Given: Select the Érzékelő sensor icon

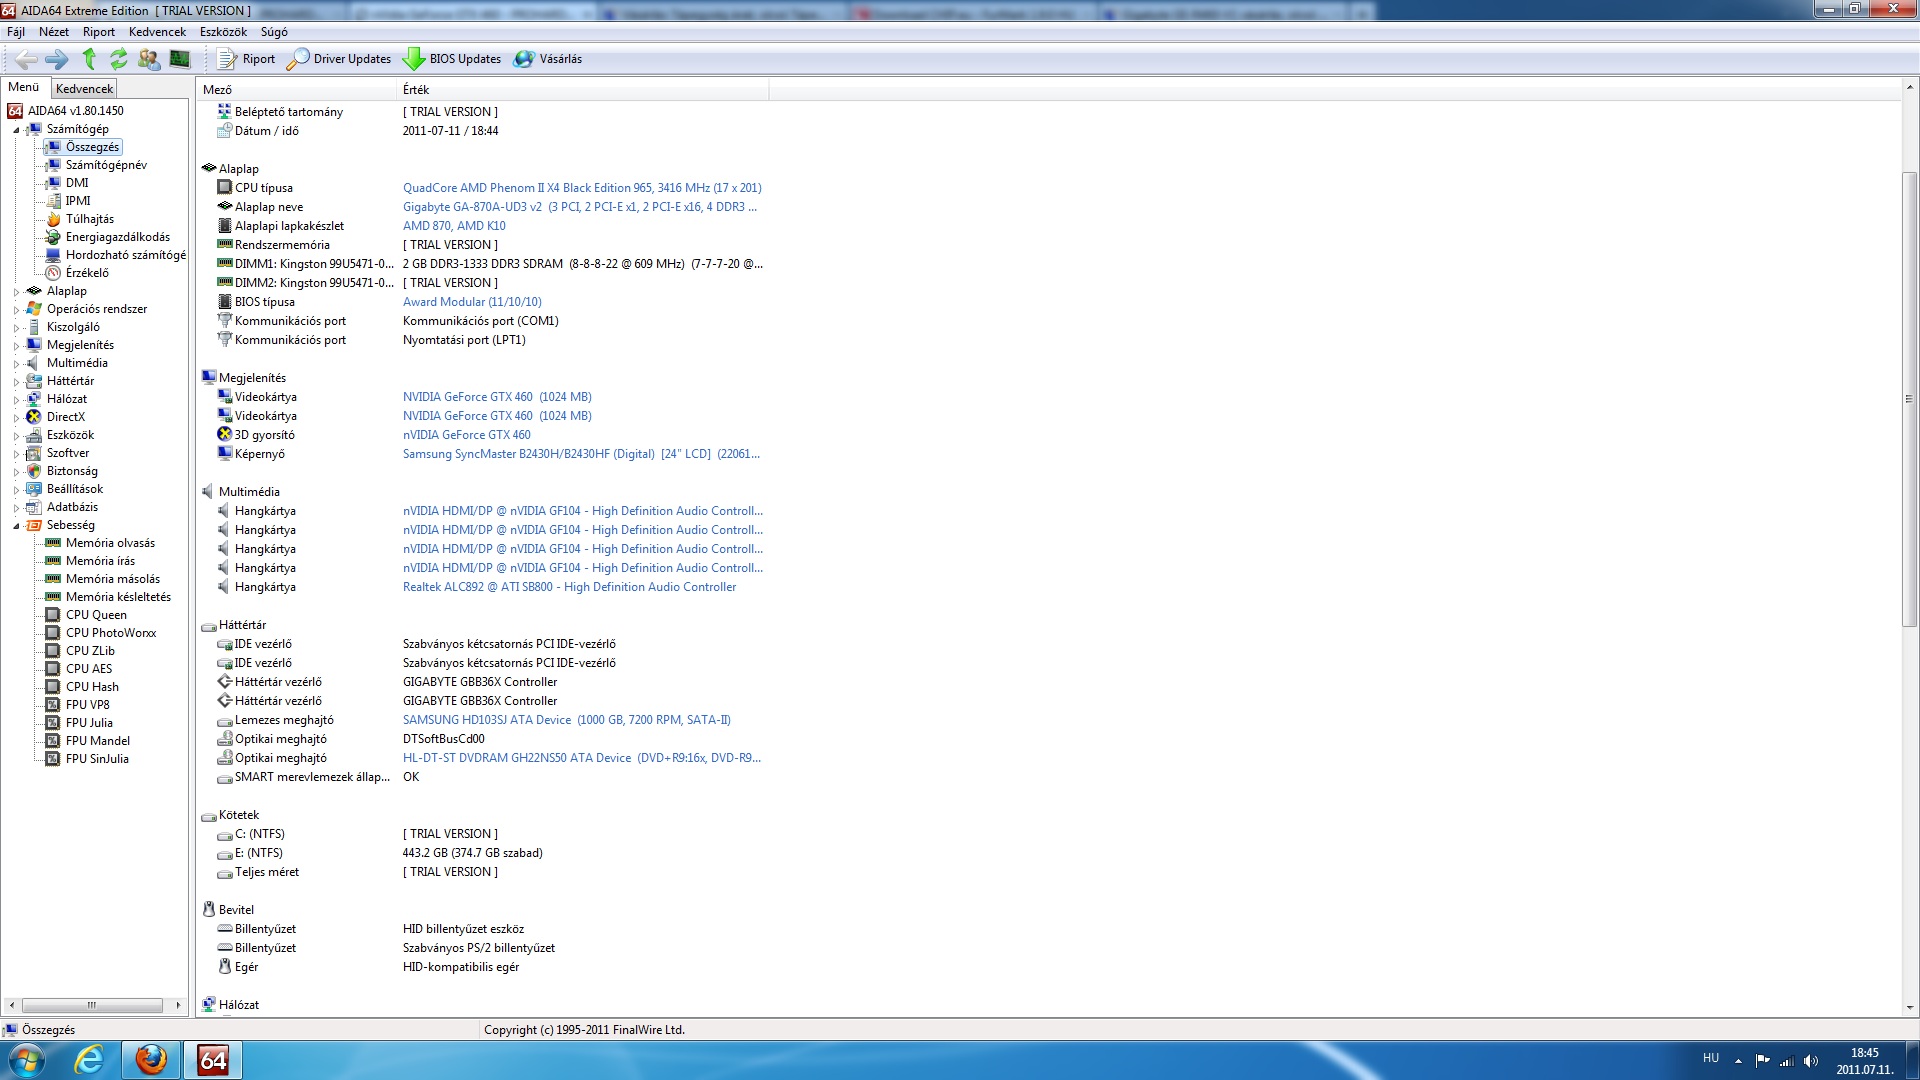Looking at the screenshot, I should click(53, 273).
